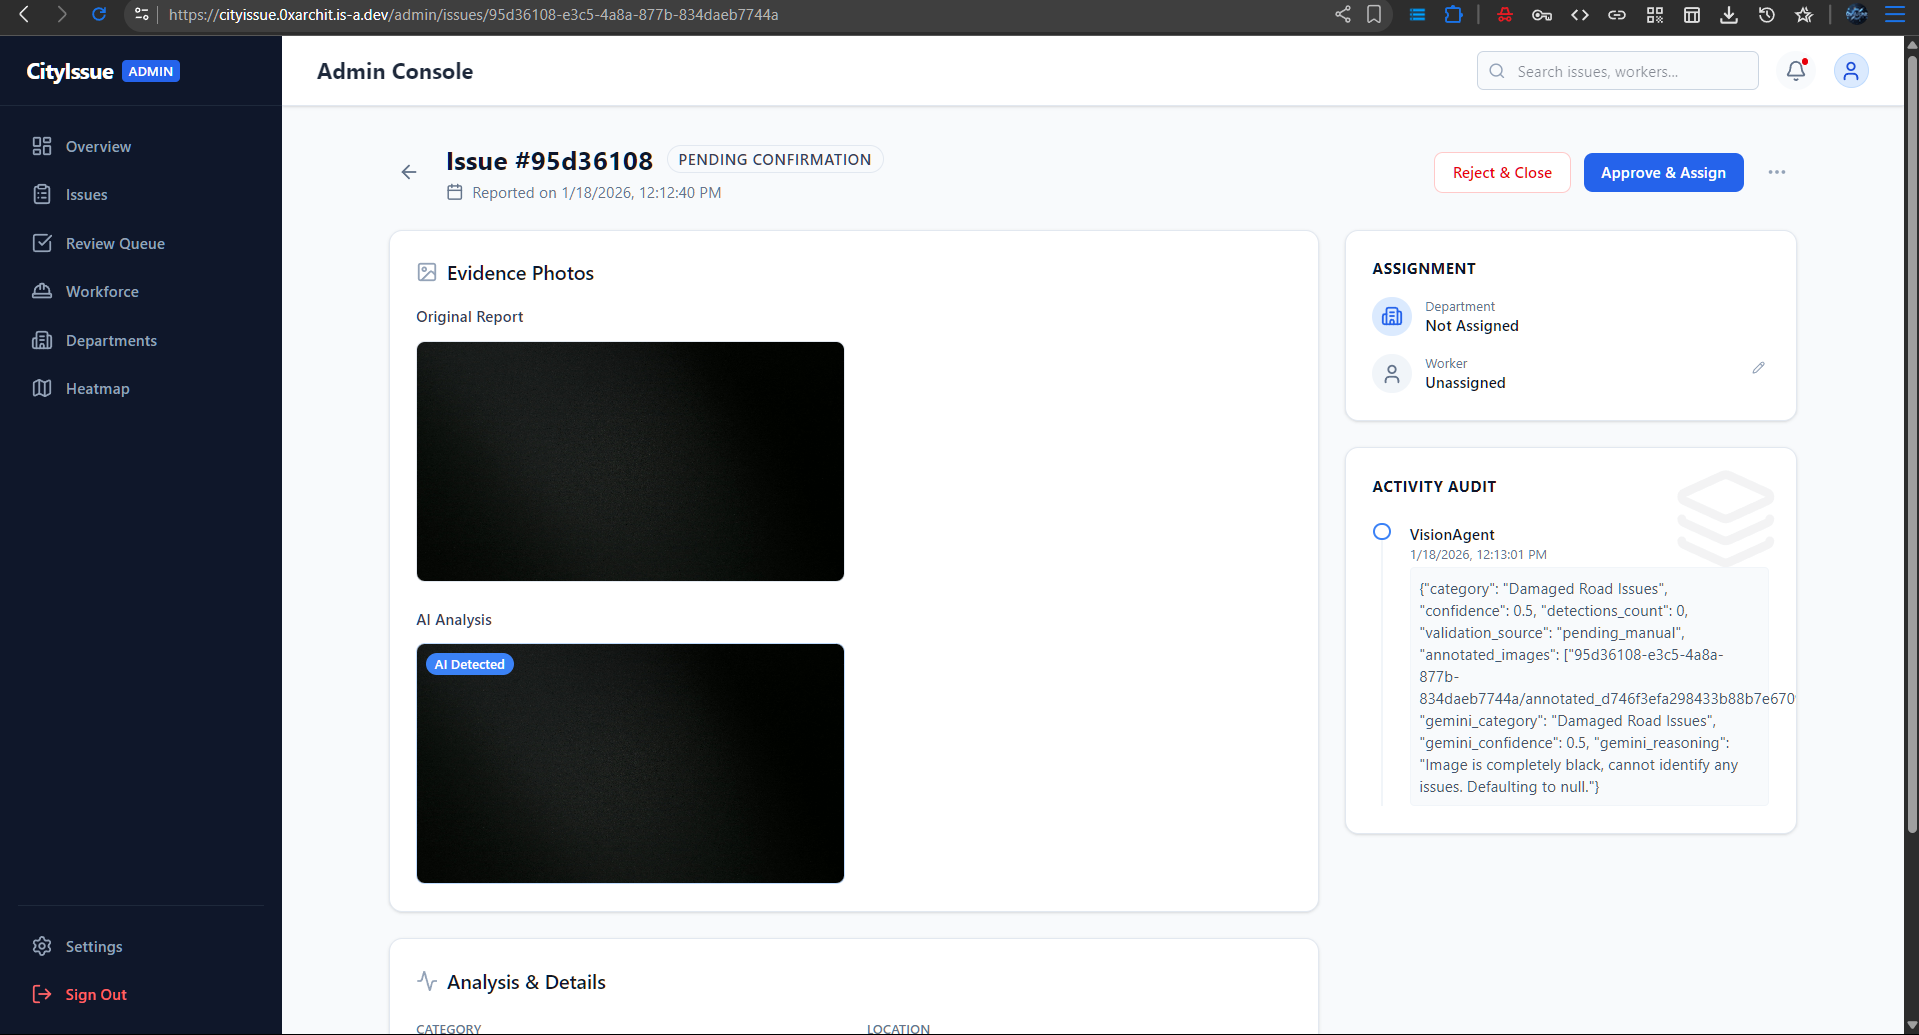
Task: Click the pencil icon to edit worker
Action: [x=1758, y=368]
